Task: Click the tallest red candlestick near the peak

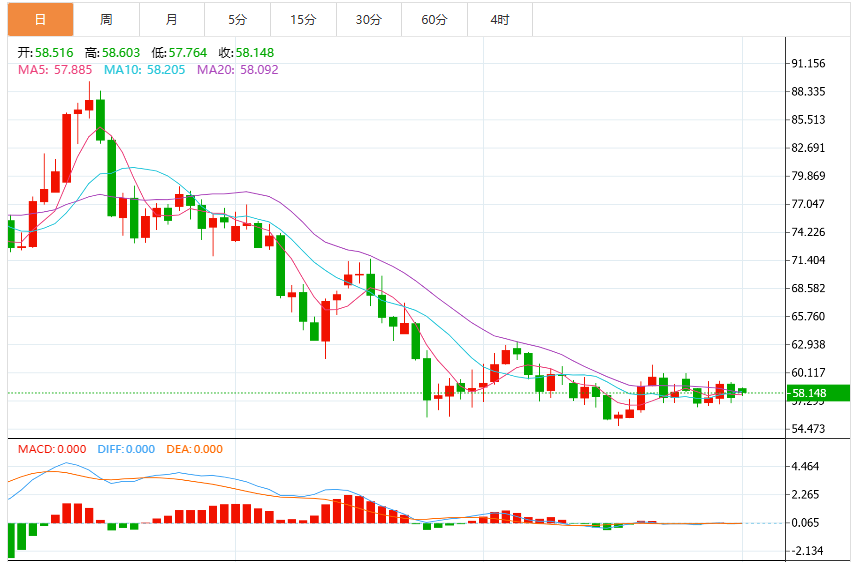Action: click(67, 148)
